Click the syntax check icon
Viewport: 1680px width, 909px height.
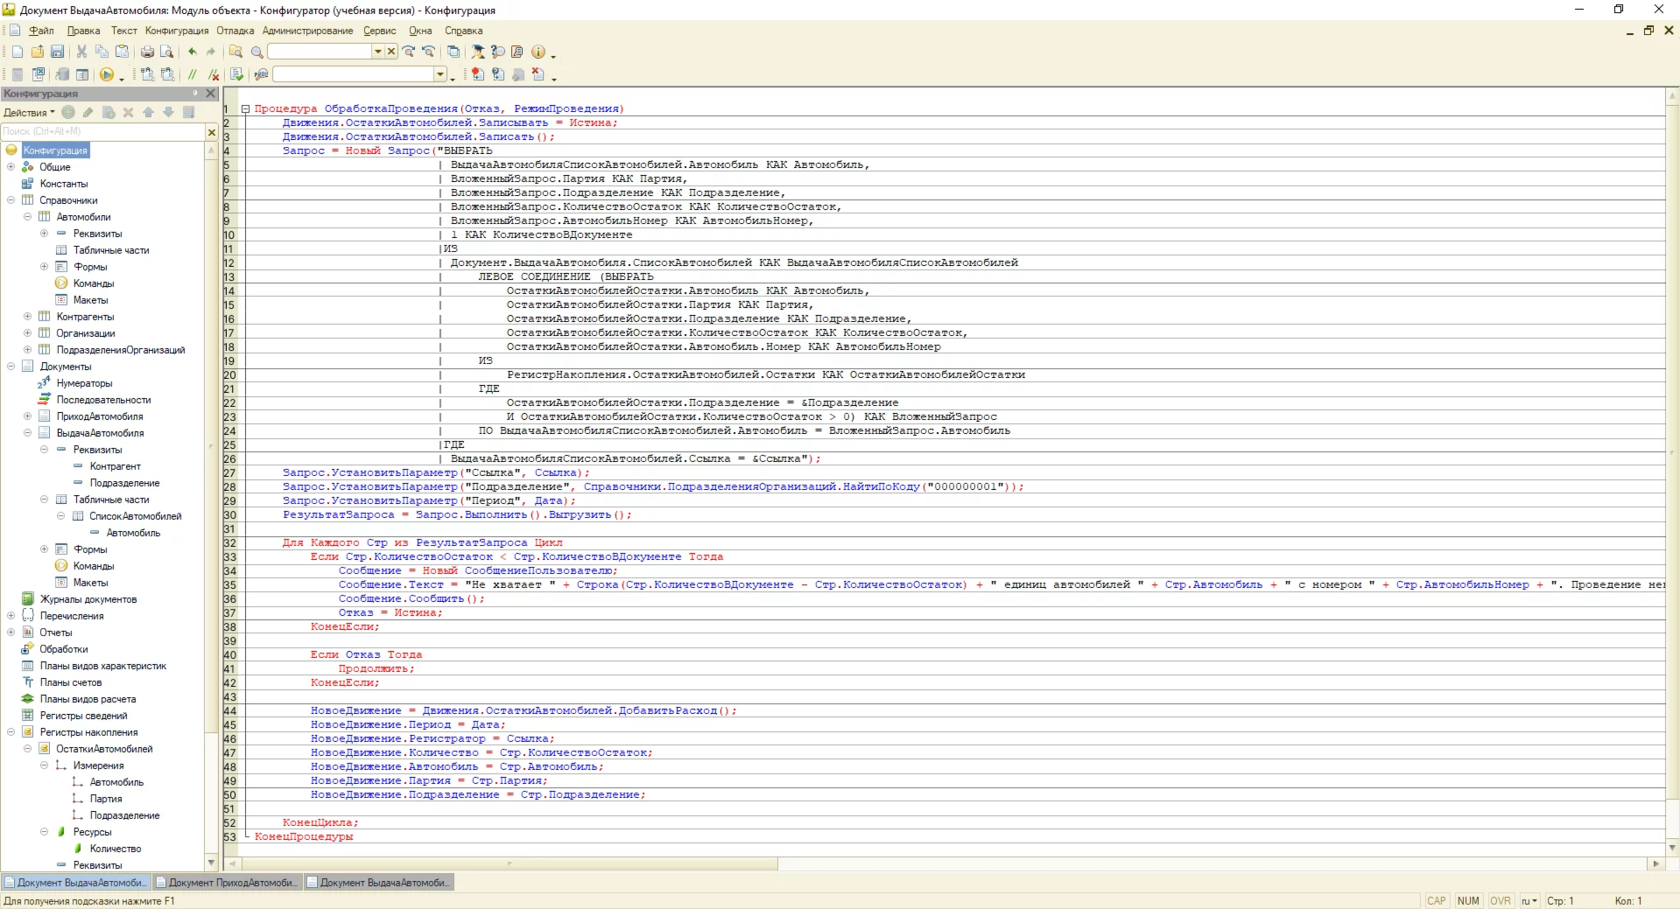(237, 75)
